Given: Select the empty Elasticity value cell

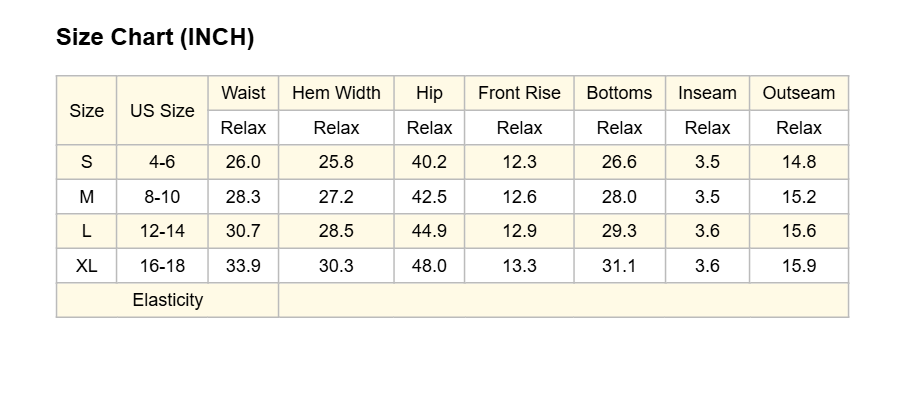Looking at the screenshot, I should [x=563, y=300].
